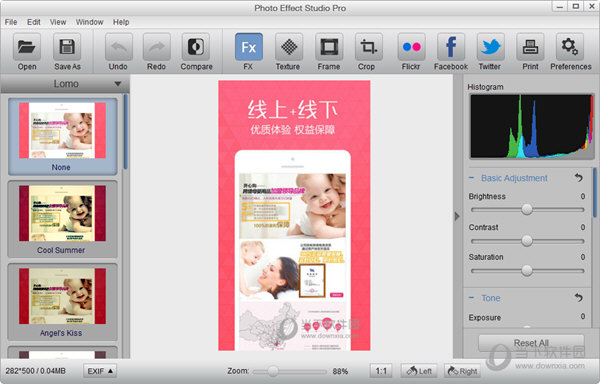Open the File menu
600x384 pixels.
click(11, 22)
